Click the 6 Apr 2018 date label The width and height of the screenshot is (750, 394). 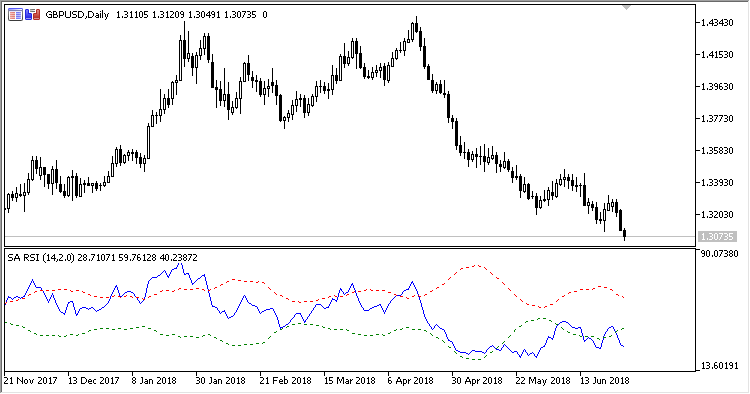tap(410, 381)
